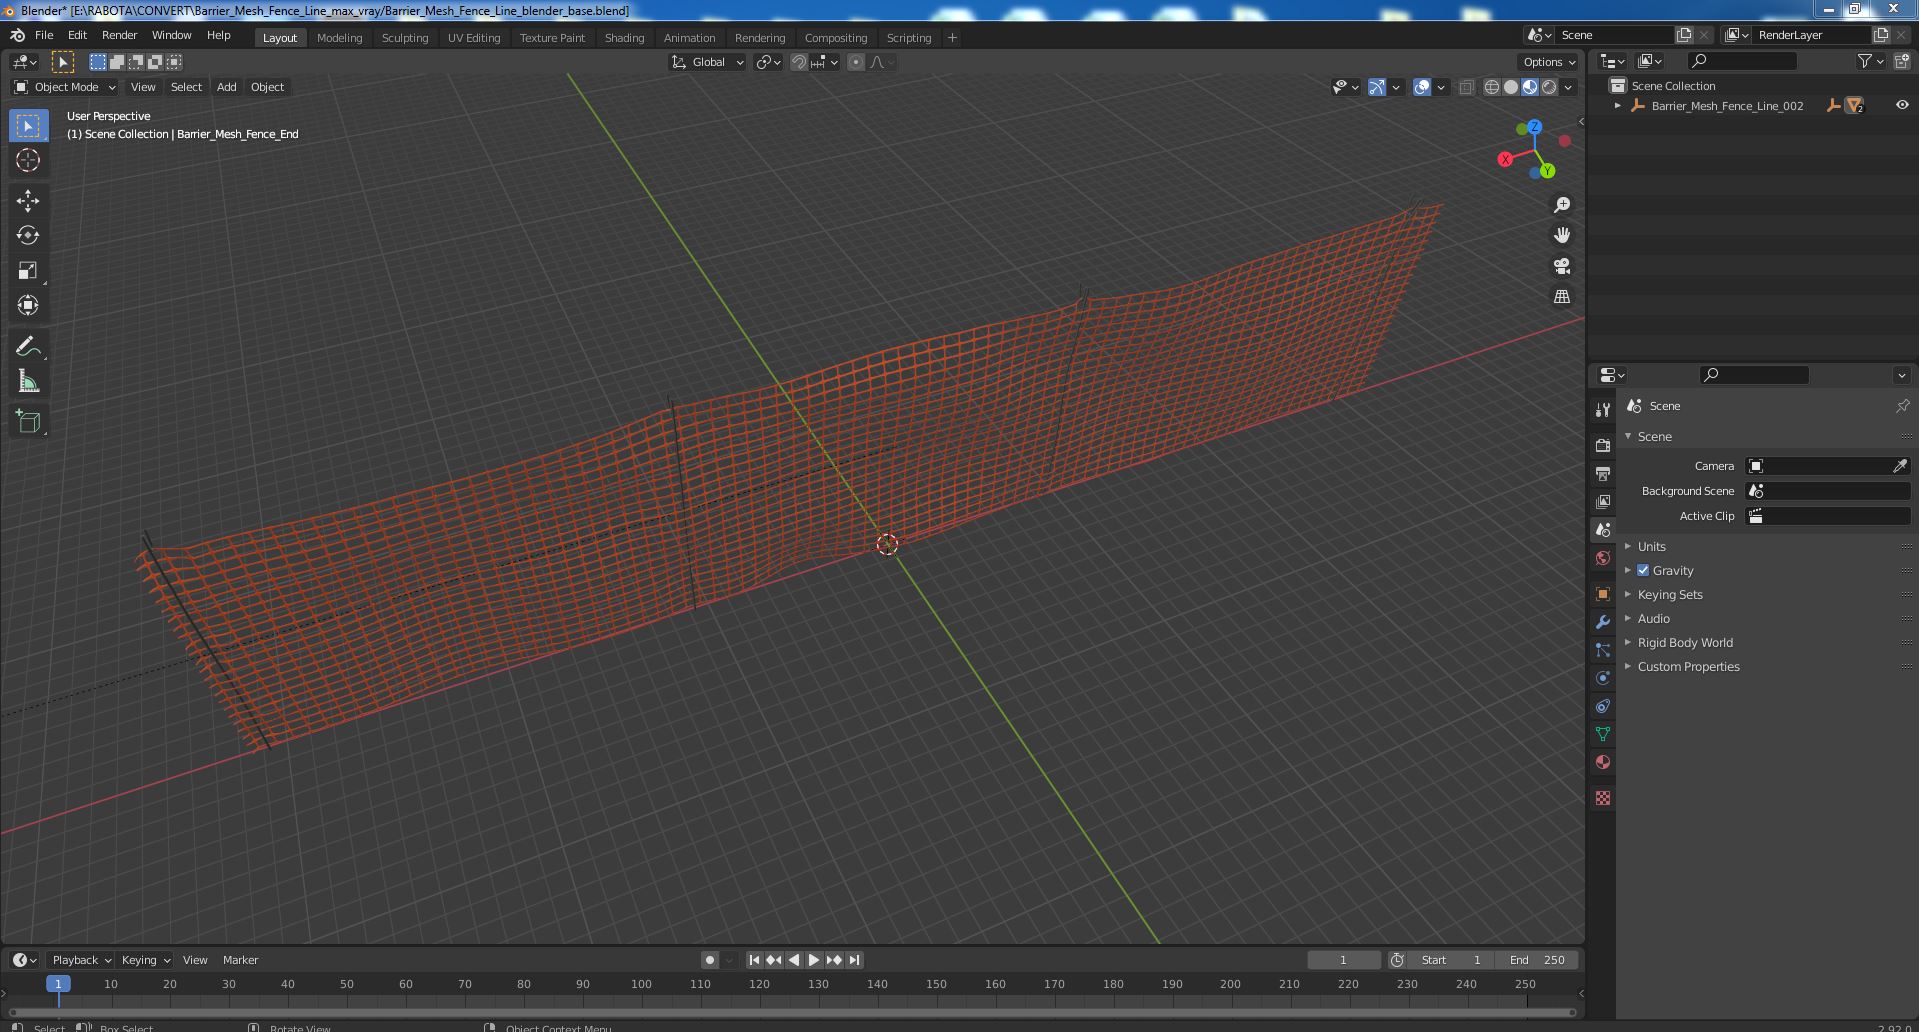
Task: Open the Physics properties tab
Action: (x=1603, y=678)
